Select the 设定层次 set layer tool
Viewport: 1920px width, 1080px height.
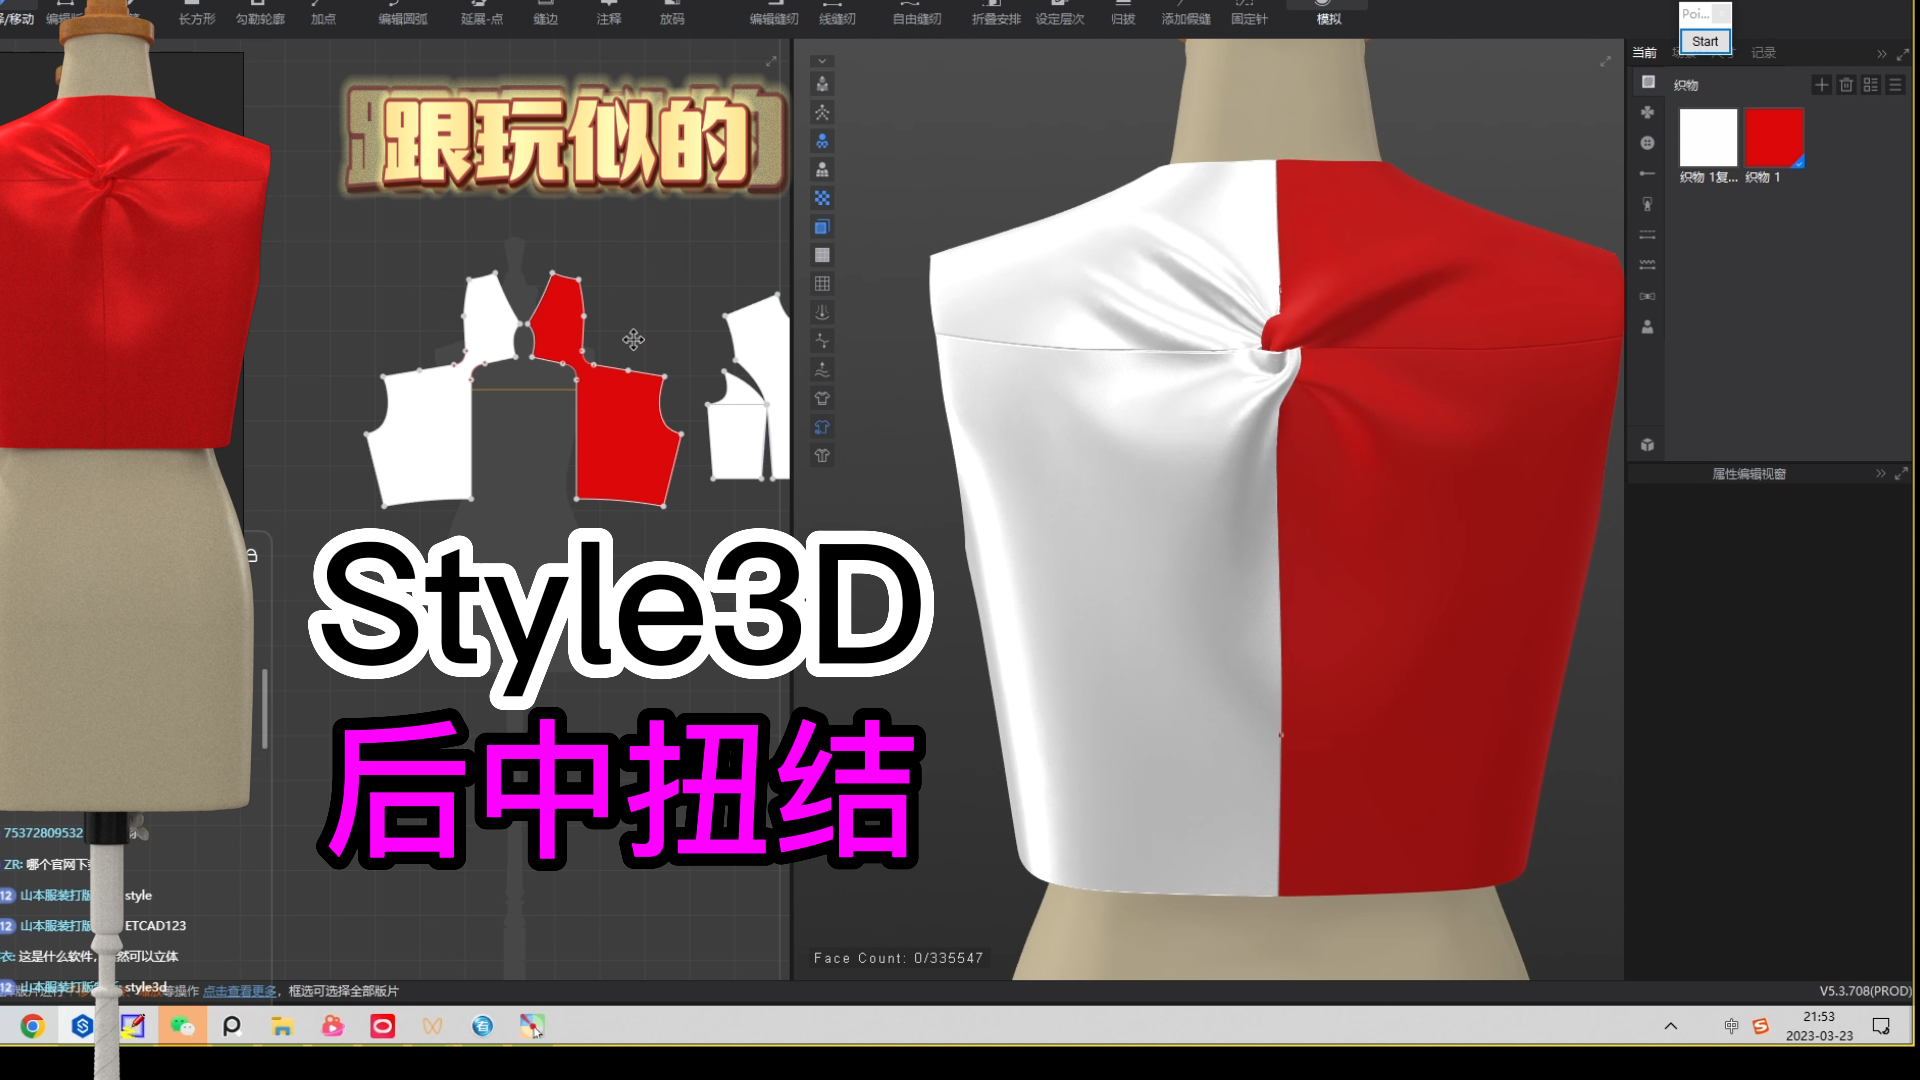point(1060,14)
